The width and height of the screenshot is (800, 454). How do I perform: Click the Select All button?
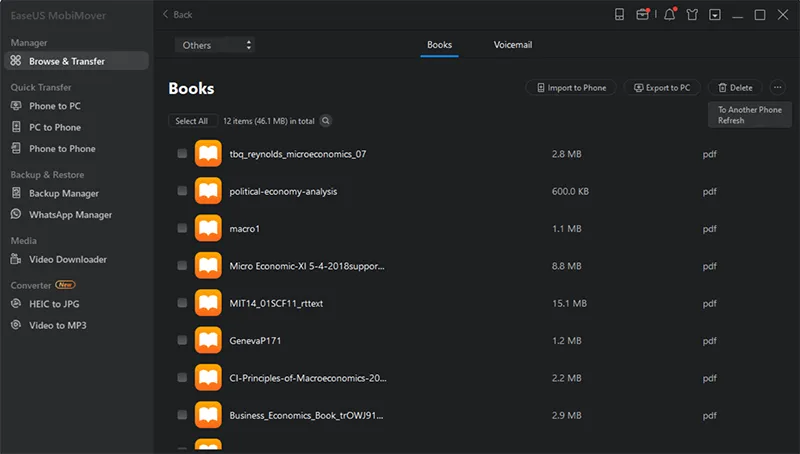pos(192,121)
